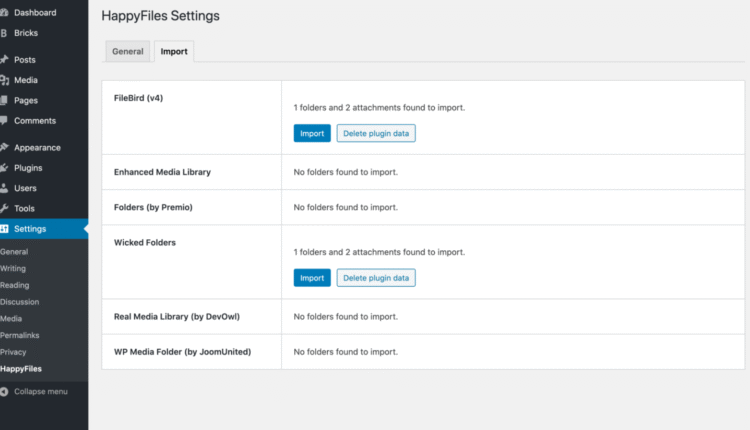Click the Comments bubble icon

tap(4, 121)
